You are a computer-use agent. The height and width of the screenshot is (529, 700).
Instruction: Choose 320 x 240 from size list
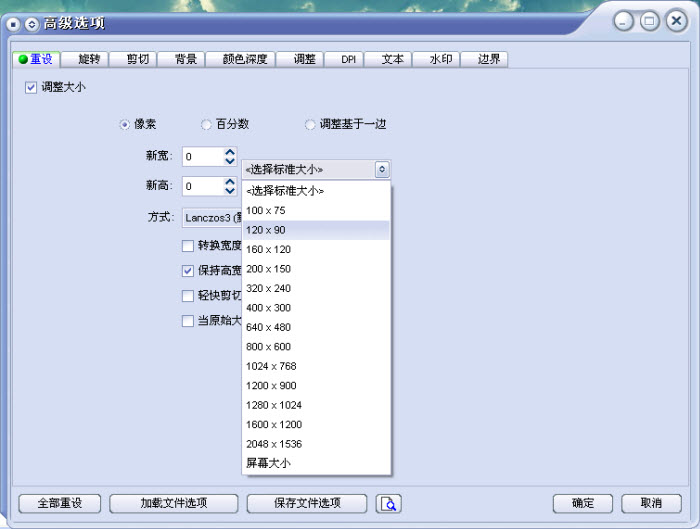click(x=316, y=288)
